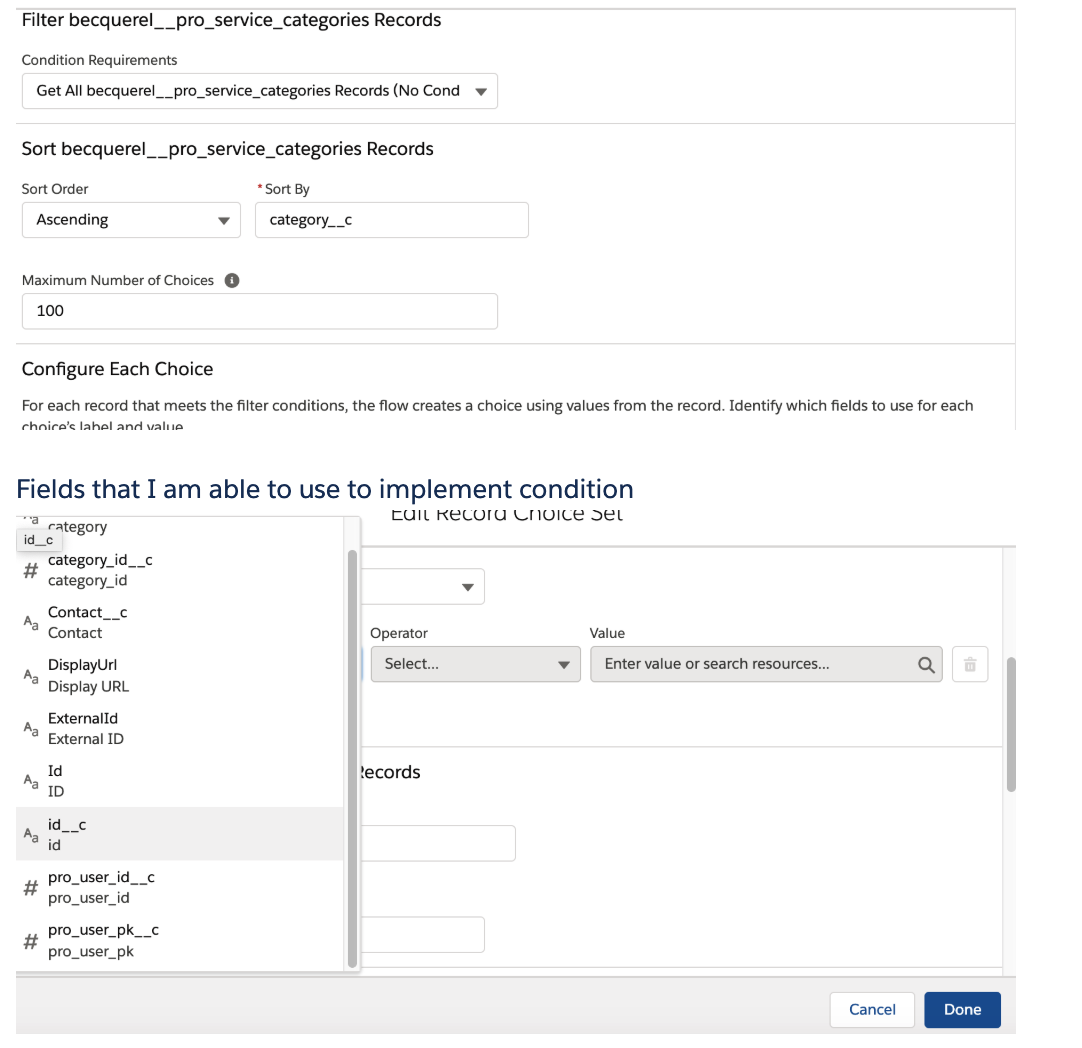Click the search magnifier in Value field
Viewport: 1082px width, 1048px height.
pyautogui.click(x=926, y=664)
